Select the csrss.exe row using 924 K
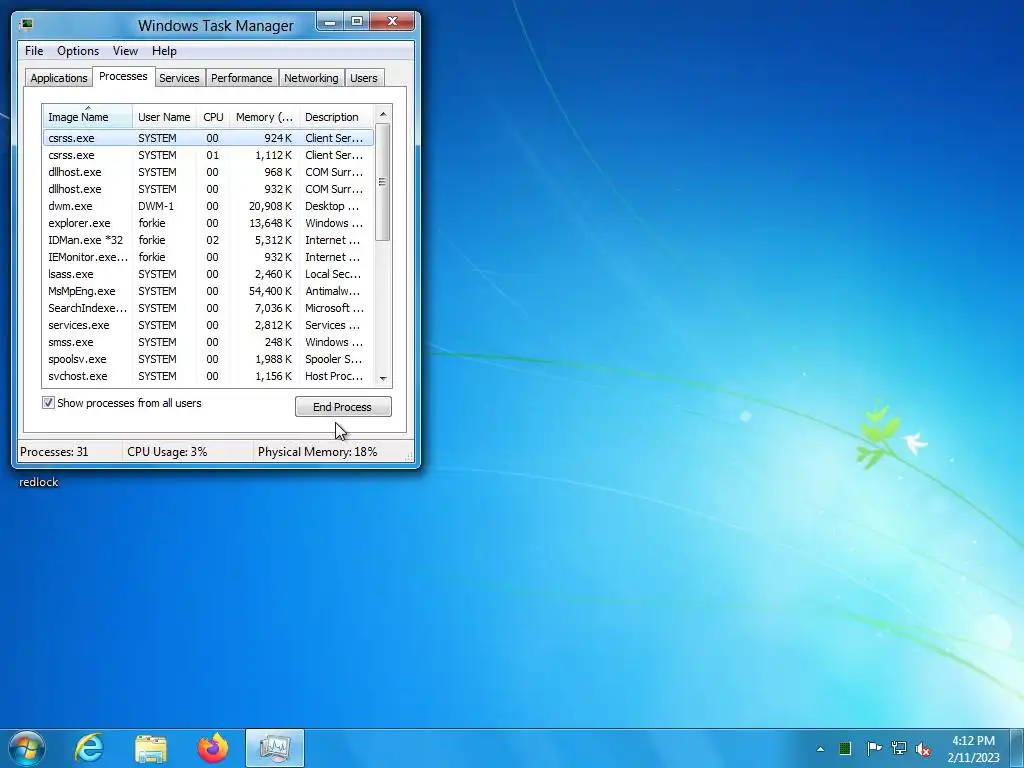Image resolution: width=1024 pixels, height=768 pixels. tap(208, 138)
